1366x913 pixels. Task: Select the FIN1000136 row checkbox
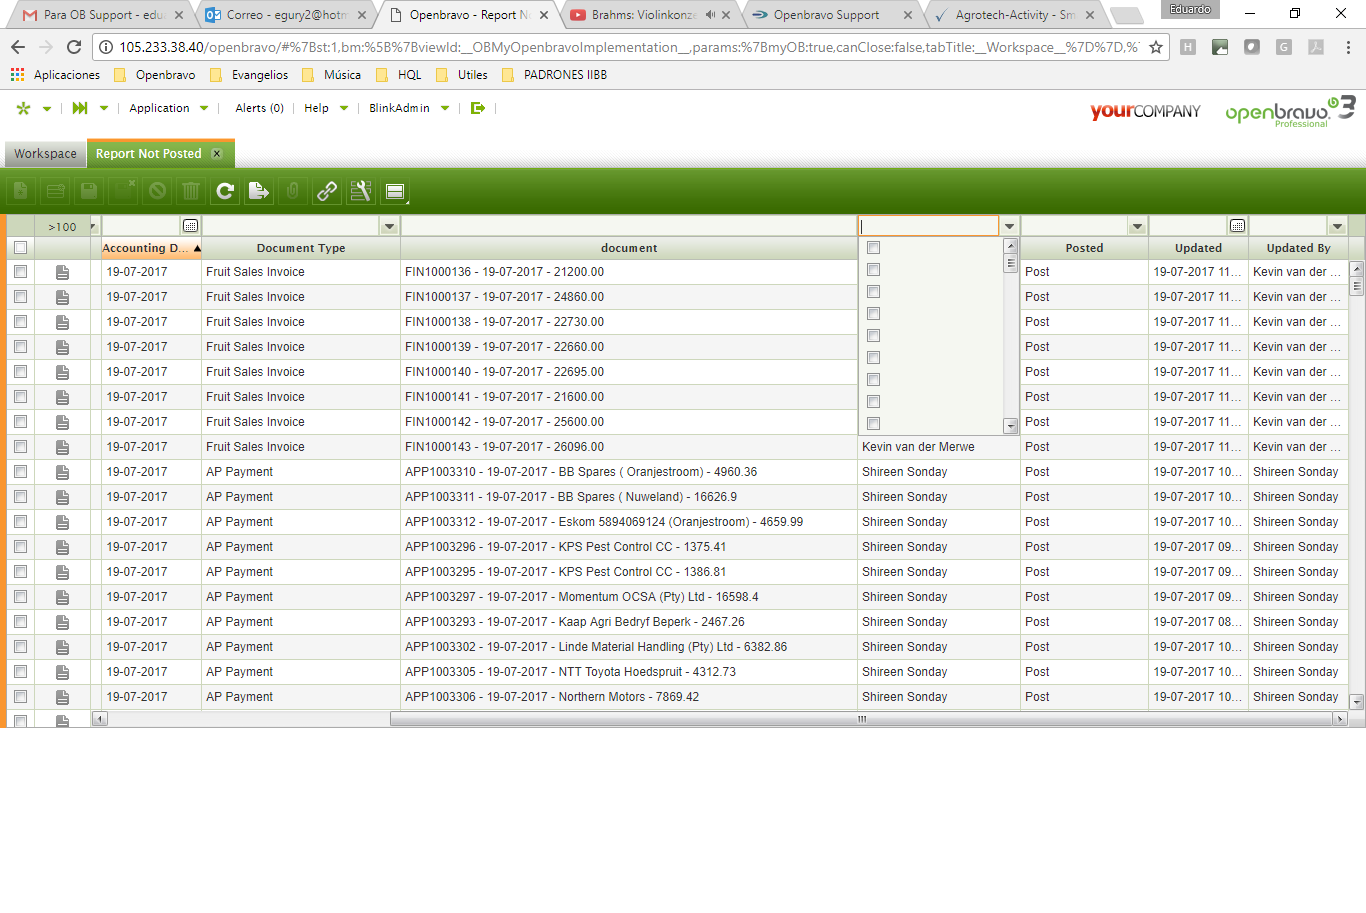(x=20, y=272)
